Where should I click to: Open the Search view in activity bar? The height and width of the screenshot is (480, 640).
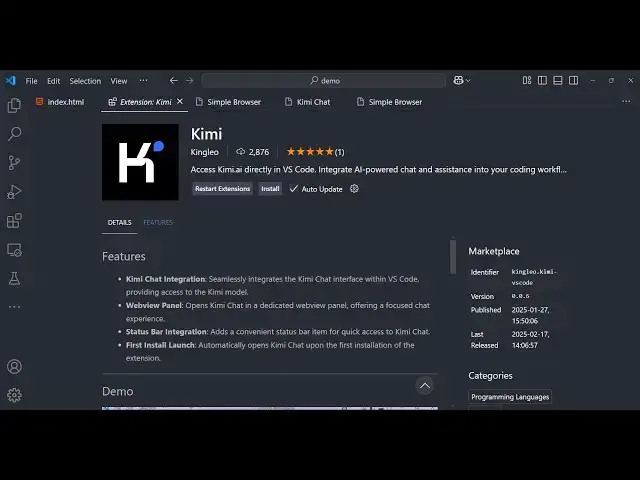tap(14, 134)
